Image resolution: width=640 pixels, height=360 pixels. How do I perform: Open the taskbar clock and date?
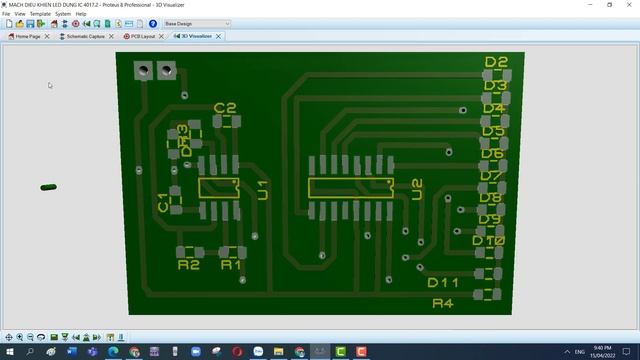(x=602, y=351)
